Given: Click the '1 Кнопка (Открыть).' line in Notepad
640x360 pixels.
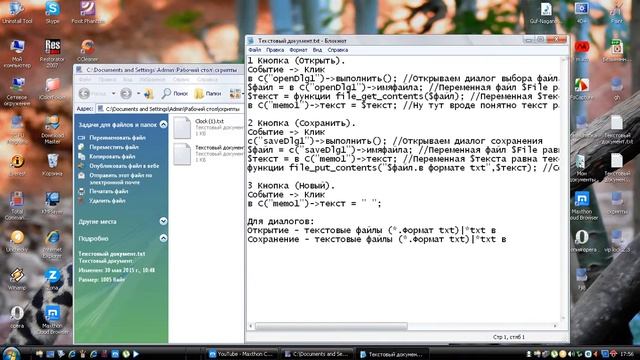Looking at the screenshot, I should [x=296, y=60].
